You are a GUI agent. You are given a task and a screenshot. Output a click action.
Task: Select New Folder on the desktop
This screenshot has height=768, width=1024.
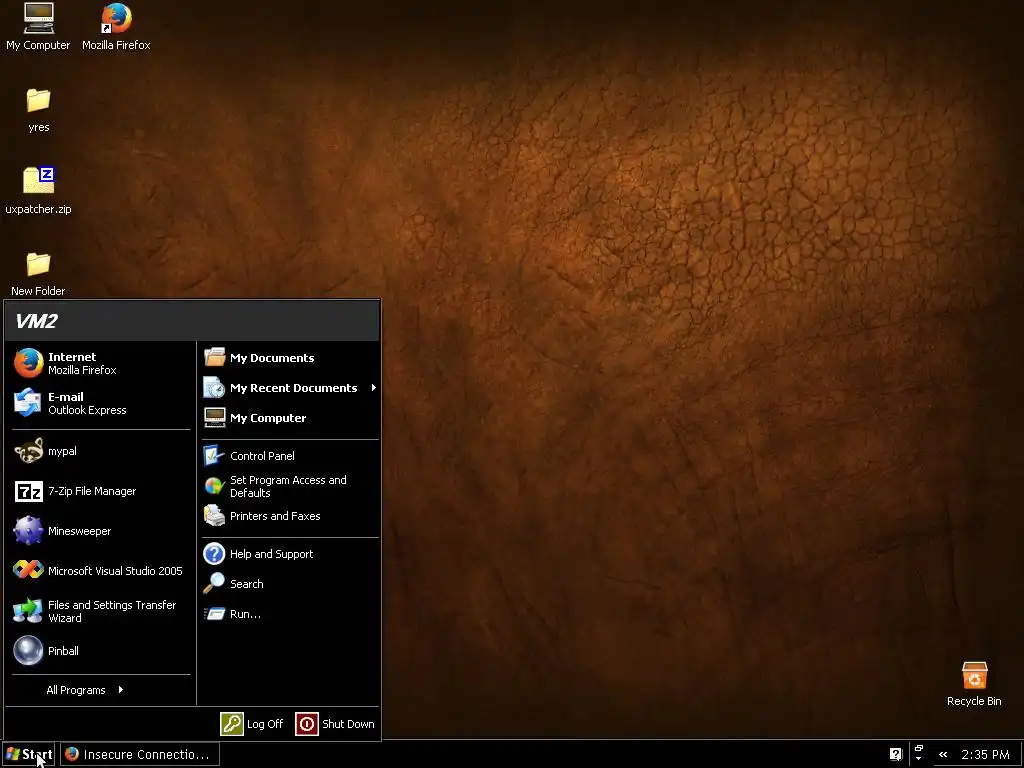click(x=38, y=274)
